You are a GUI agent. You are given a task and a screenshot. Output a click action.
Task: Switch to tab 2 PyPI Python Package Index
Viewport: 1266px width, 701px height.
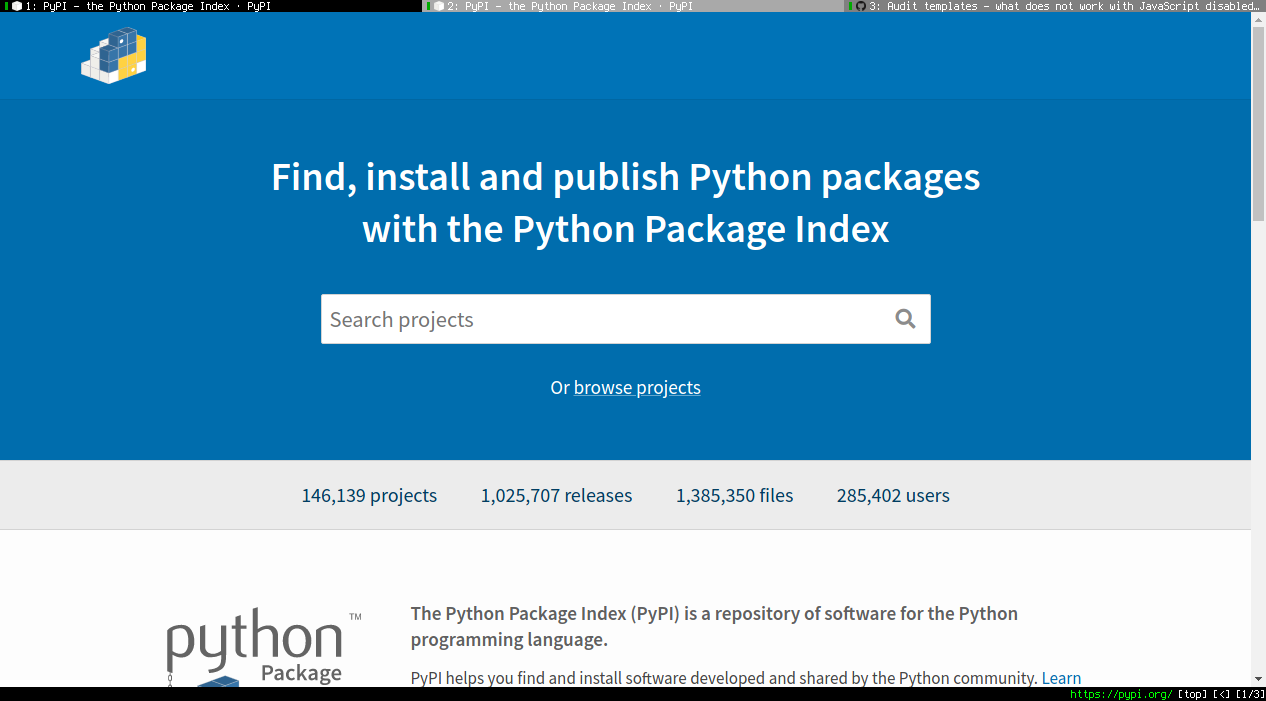point(633,6)
